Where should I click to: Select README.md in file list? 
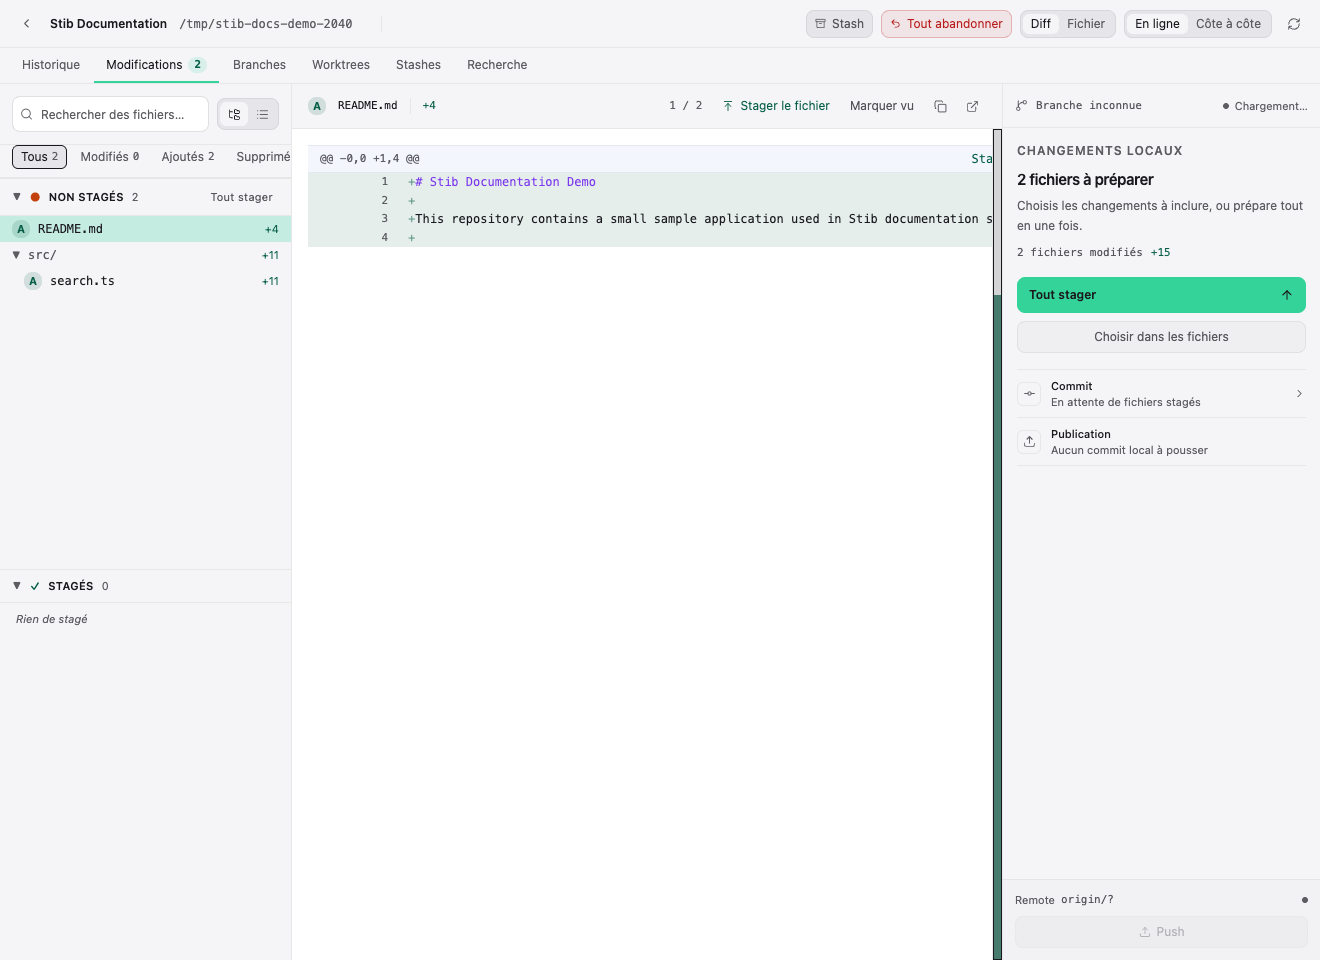(x=146, y=229)
